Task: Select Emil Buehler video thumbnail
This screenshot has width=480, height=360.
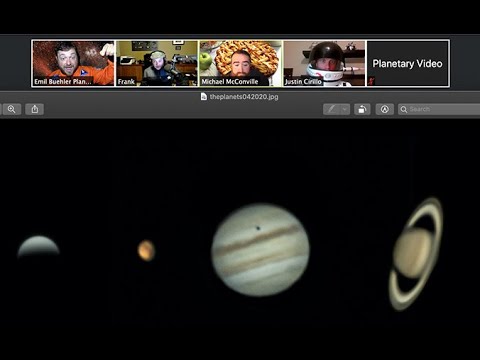Action: pyautogui.click(x=73, y=63)
